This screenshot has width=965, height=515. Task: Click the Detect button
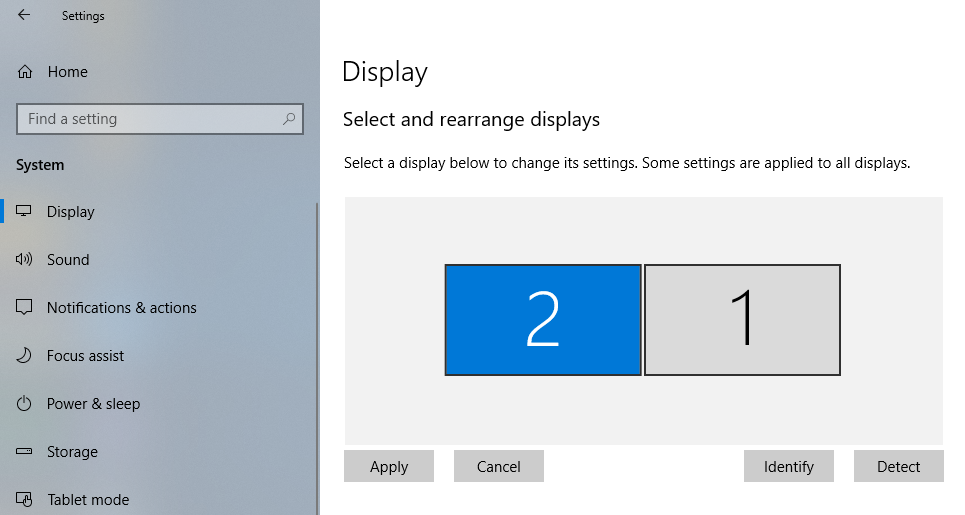point(899,466)
